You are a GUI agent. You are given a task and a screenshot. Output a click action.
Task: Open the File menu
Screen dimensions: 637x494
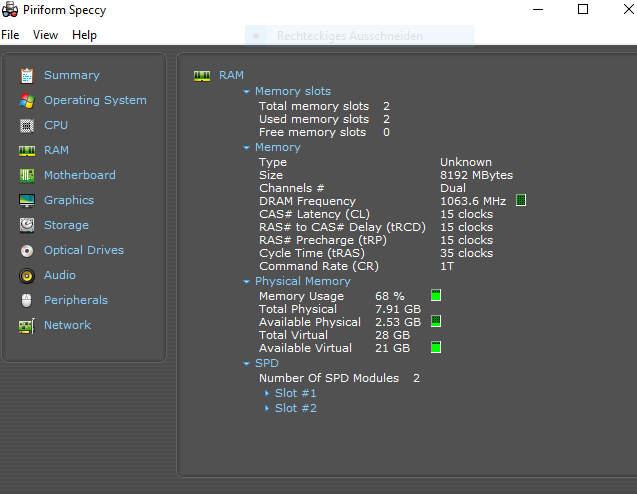pos(10,35)
